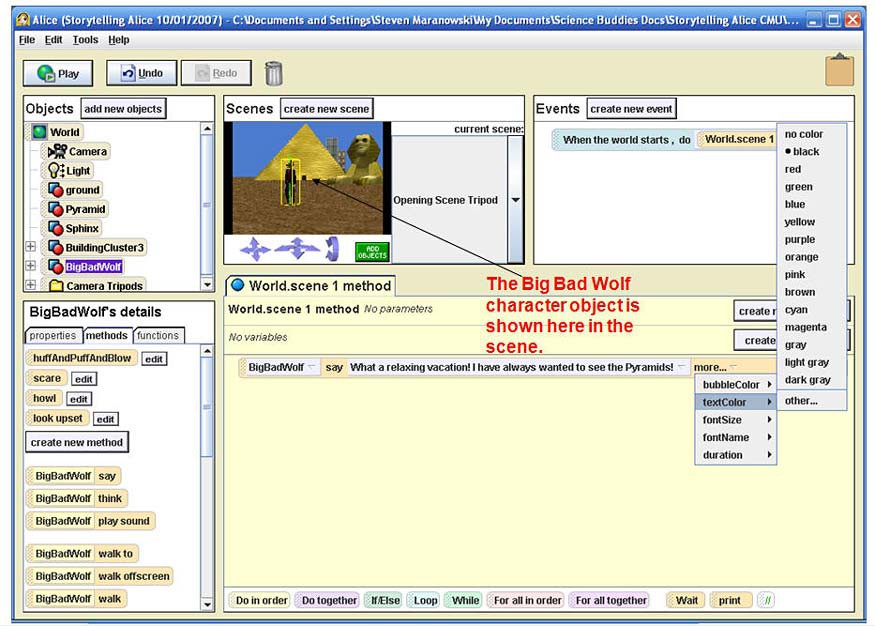Click the comment // tile
Viewport: 875px width, 626px height.
pyautogui.click(x=767, y=600)
